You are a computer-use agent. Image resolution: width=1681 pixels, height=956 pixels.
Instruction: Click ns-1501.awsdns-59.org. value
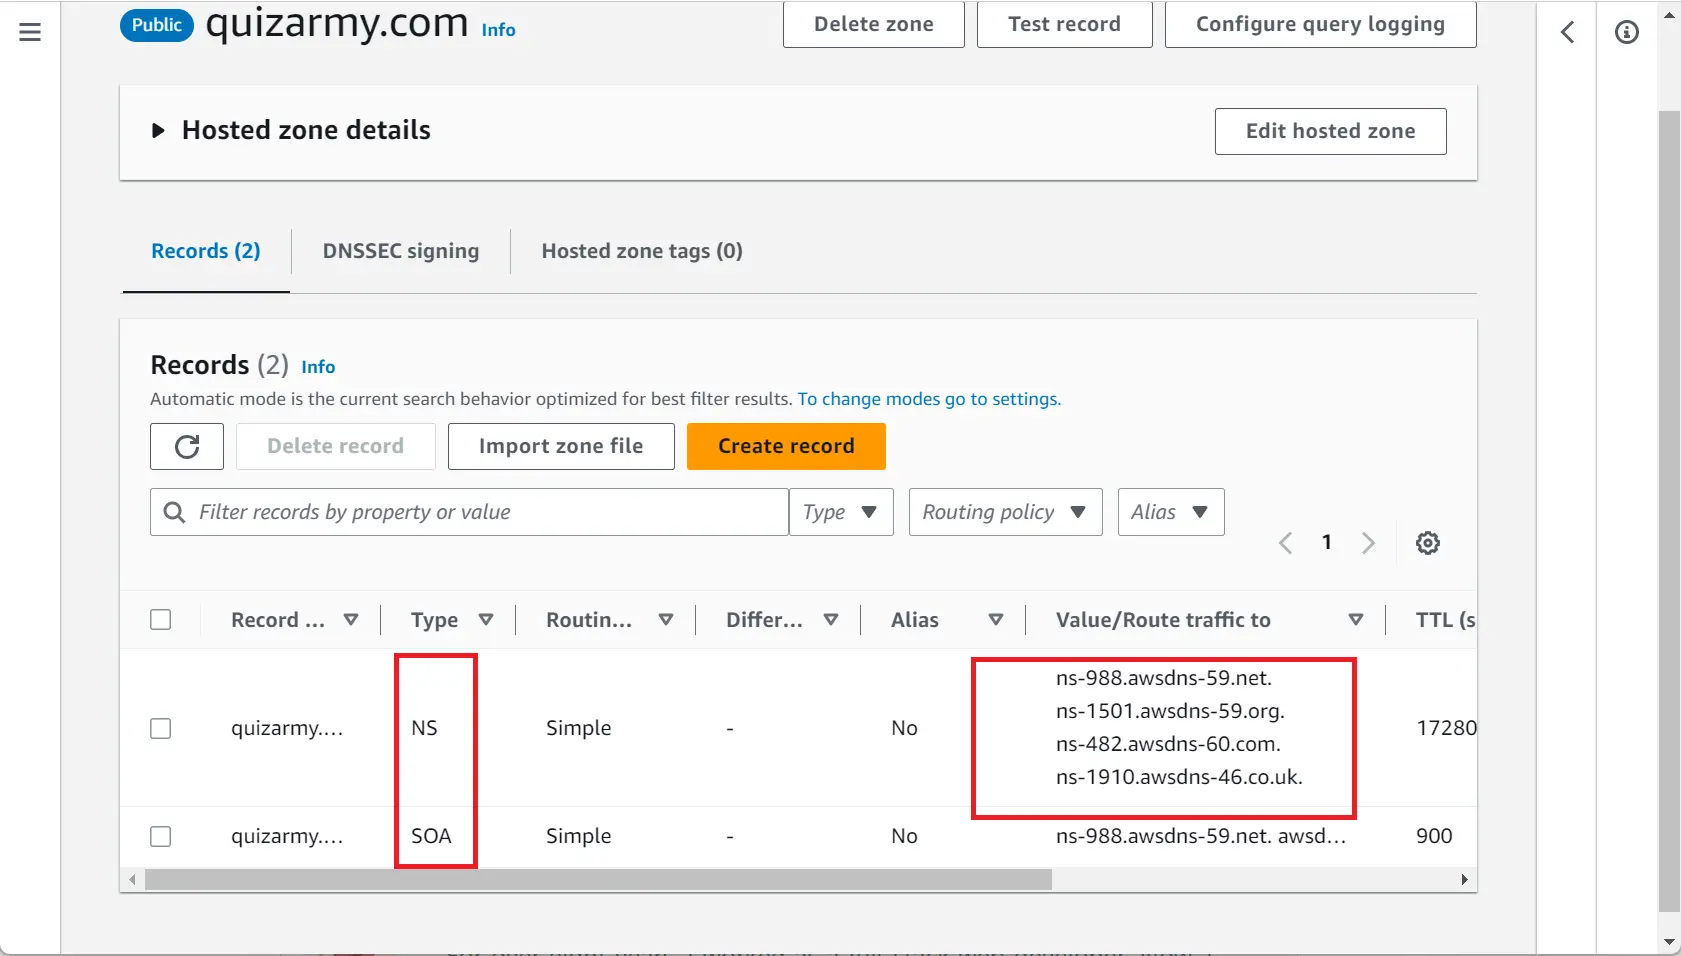1170,711
